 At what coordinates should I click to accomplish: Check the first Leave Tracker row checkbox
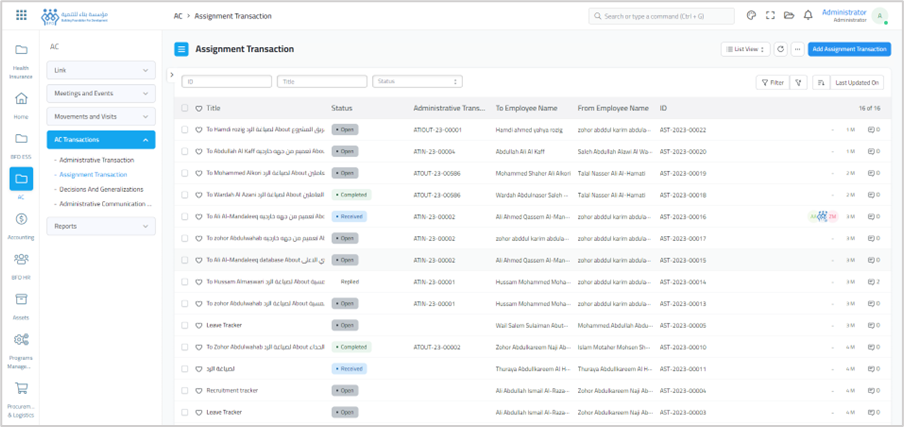coord(184,325)
